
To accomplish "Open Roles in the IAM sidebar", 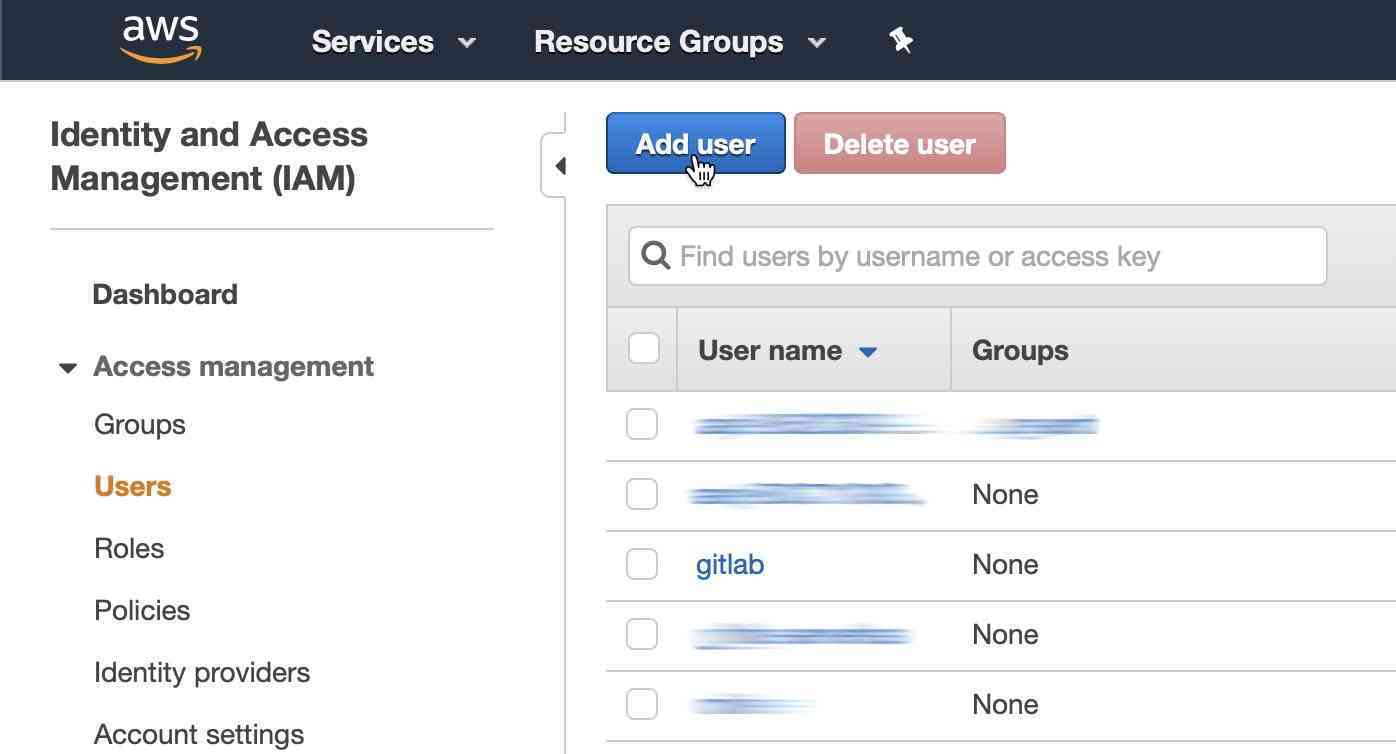I will [x=129, y=549].
